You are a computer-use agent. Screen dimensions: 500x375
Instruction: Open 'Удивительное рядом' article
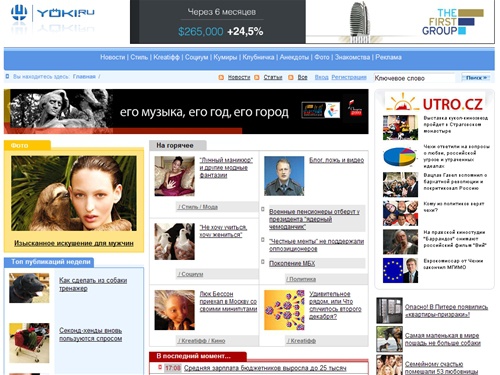point(335,305)
